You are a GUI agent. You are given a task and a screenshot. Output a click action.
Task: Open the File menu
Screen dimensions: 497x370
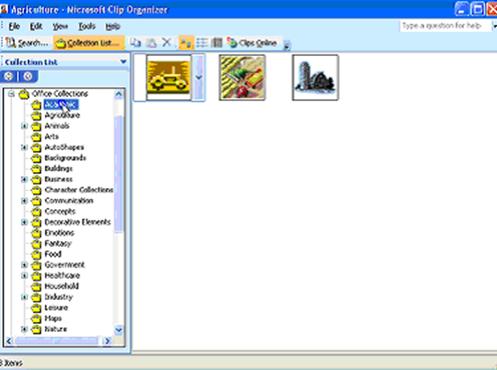point(14,26)
